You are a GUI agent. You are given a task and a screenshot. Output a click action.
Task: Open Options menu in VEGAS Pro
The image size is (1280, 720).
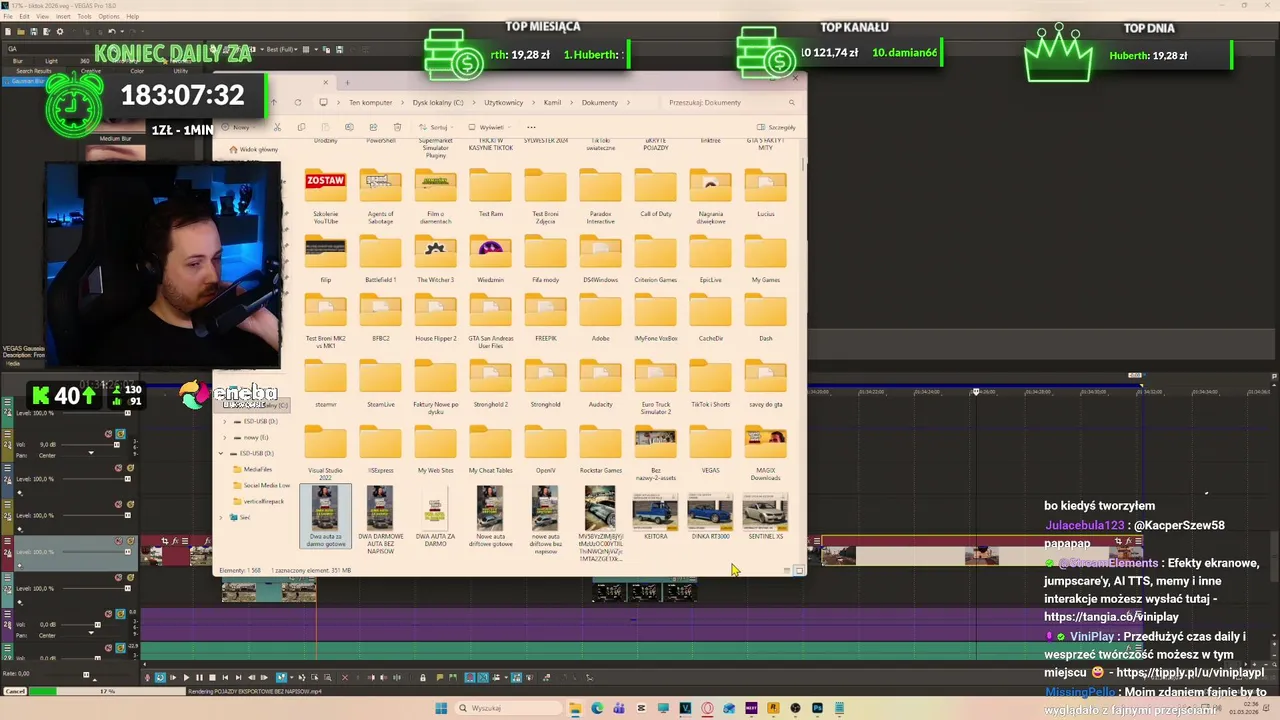(x=109, y=16)
